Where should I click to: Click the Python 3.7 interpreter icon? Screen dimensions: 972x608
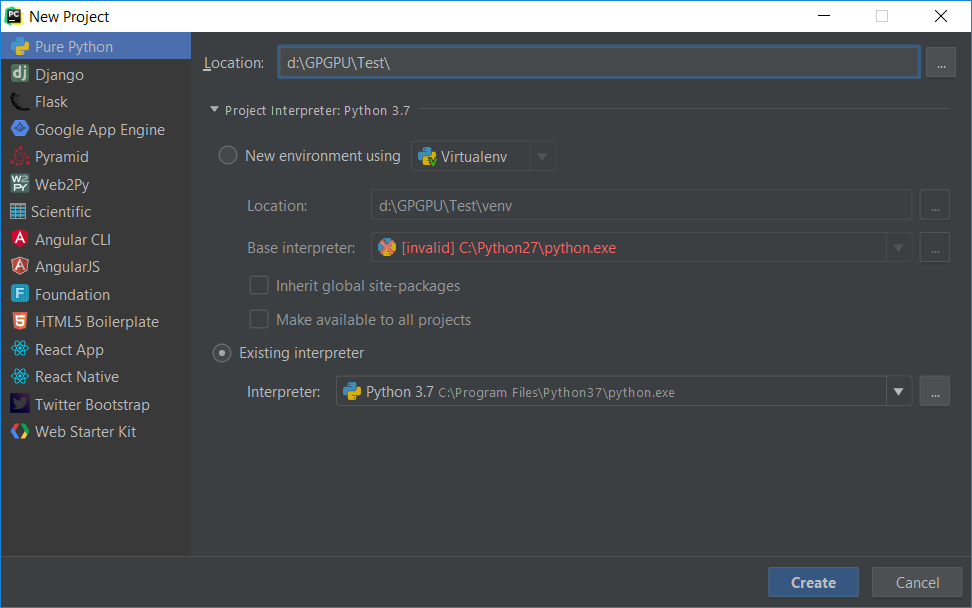[x=352, y=391]
